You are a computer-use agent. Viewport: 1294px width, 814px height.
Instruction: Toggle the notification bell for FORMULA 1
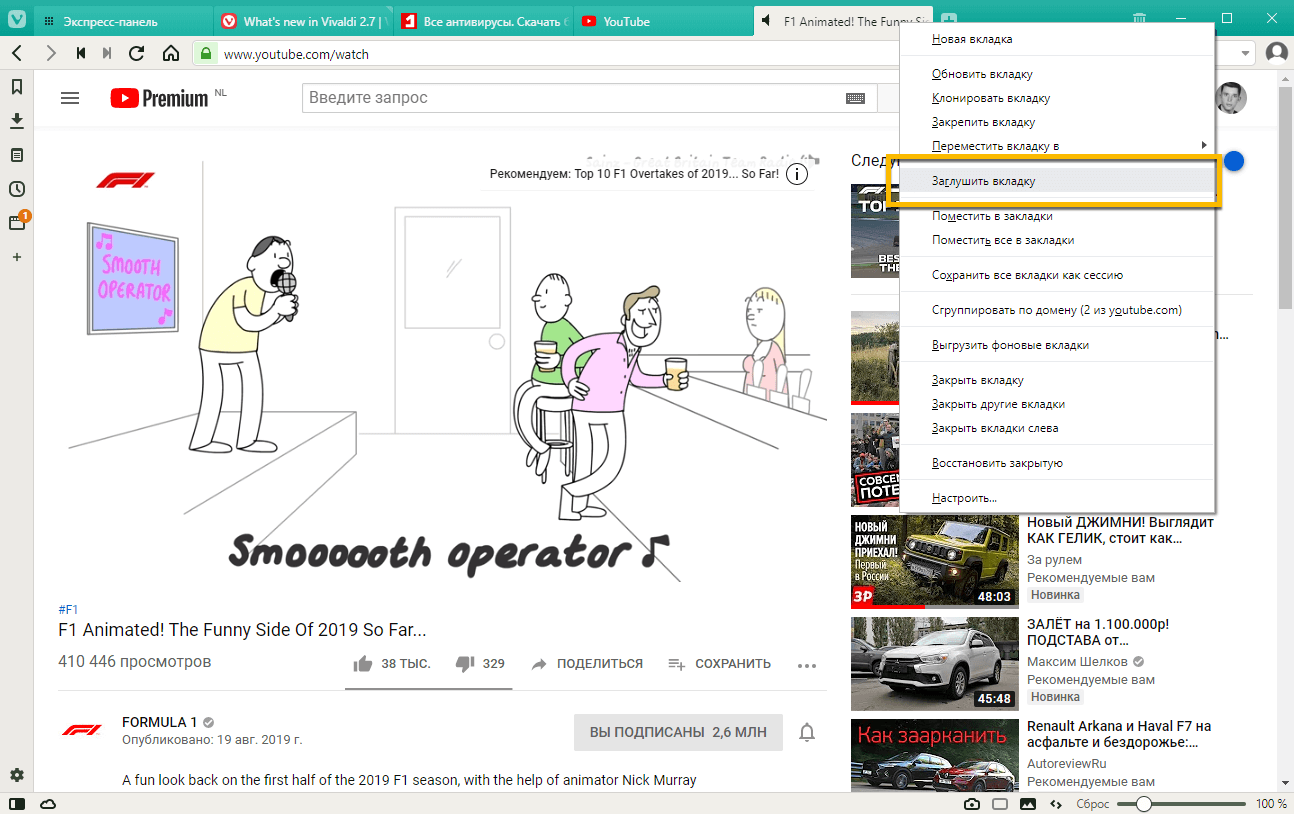[807, 733]
